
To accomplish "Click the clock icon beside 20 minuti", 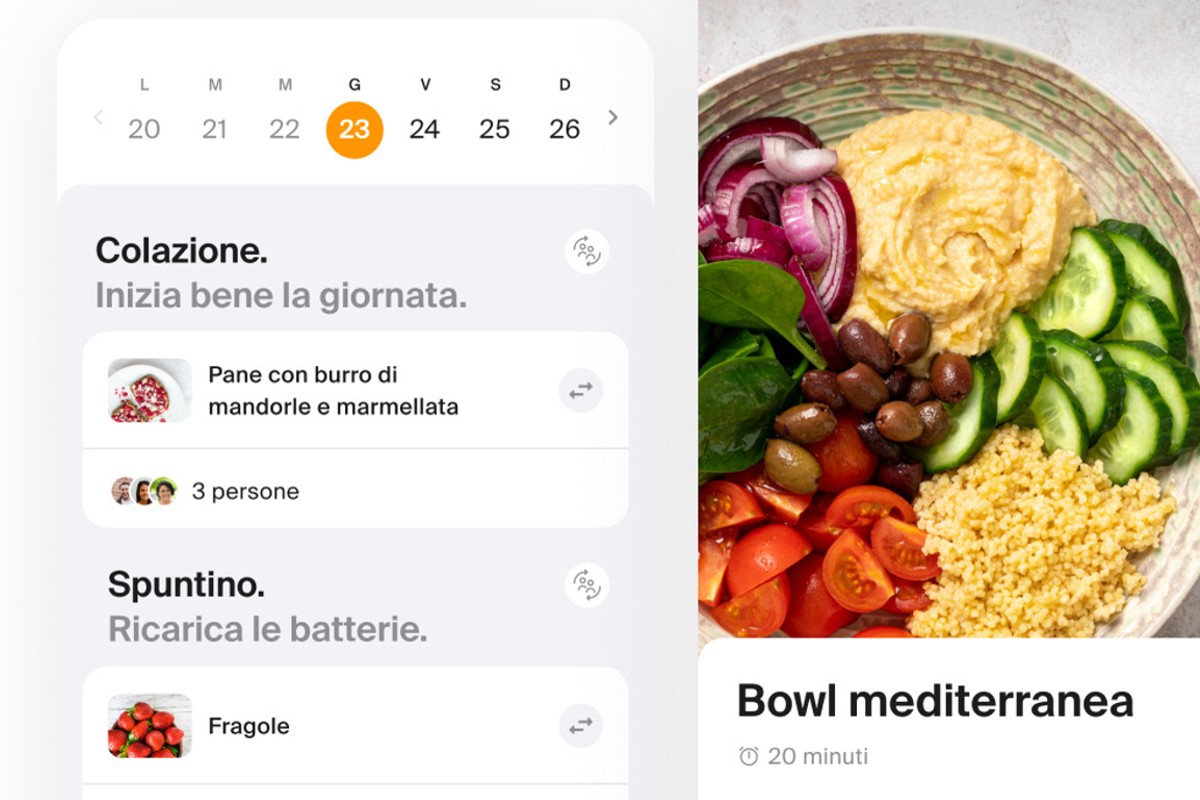I will coord(748,756).
